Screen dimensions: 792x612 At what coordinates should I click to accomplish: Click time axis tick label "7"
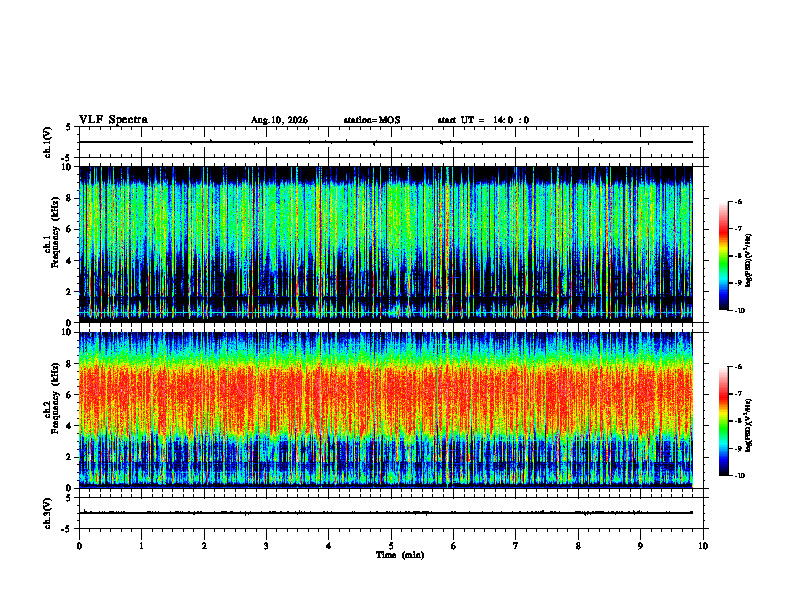(x=516, y=546)
